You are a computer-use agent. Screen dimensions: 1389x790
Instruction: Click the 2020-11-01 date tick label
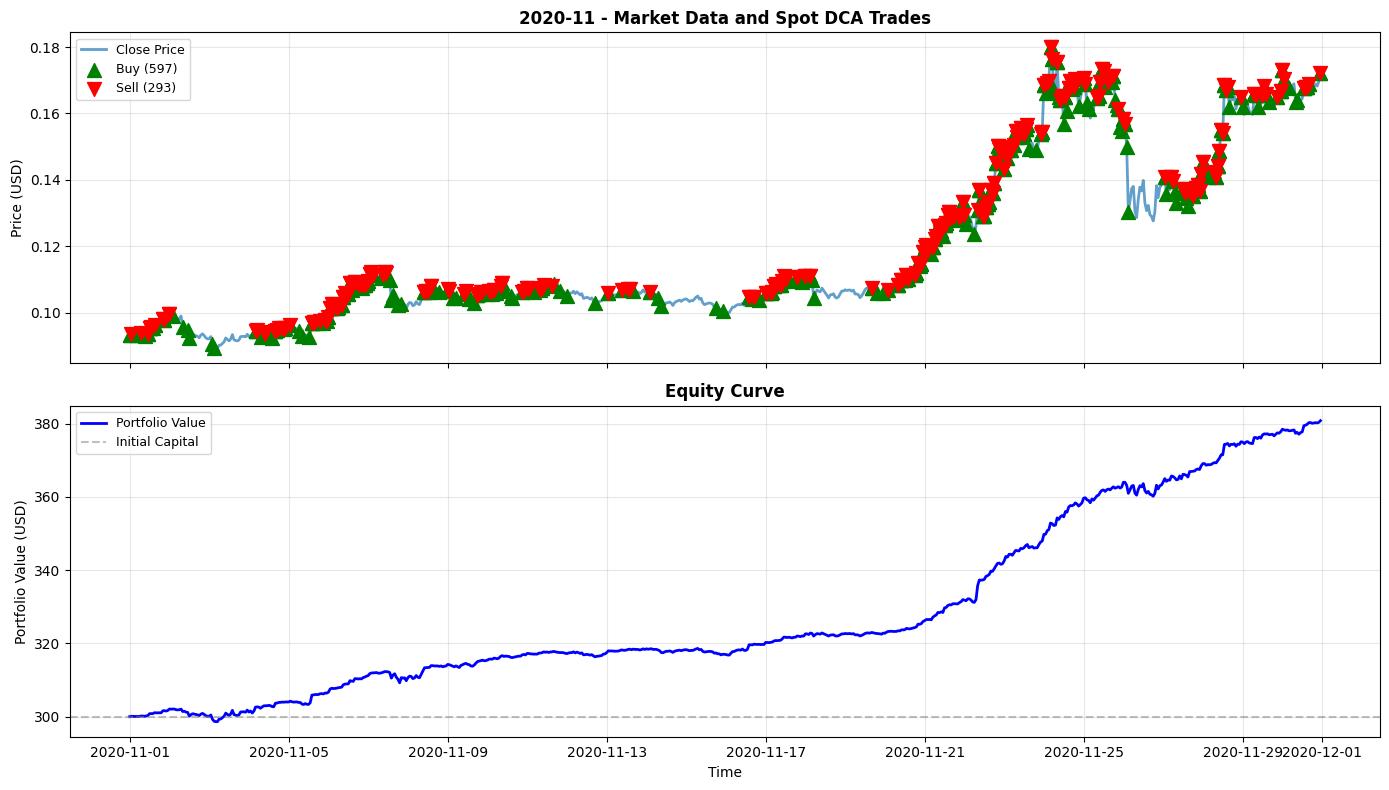(130, 752)
